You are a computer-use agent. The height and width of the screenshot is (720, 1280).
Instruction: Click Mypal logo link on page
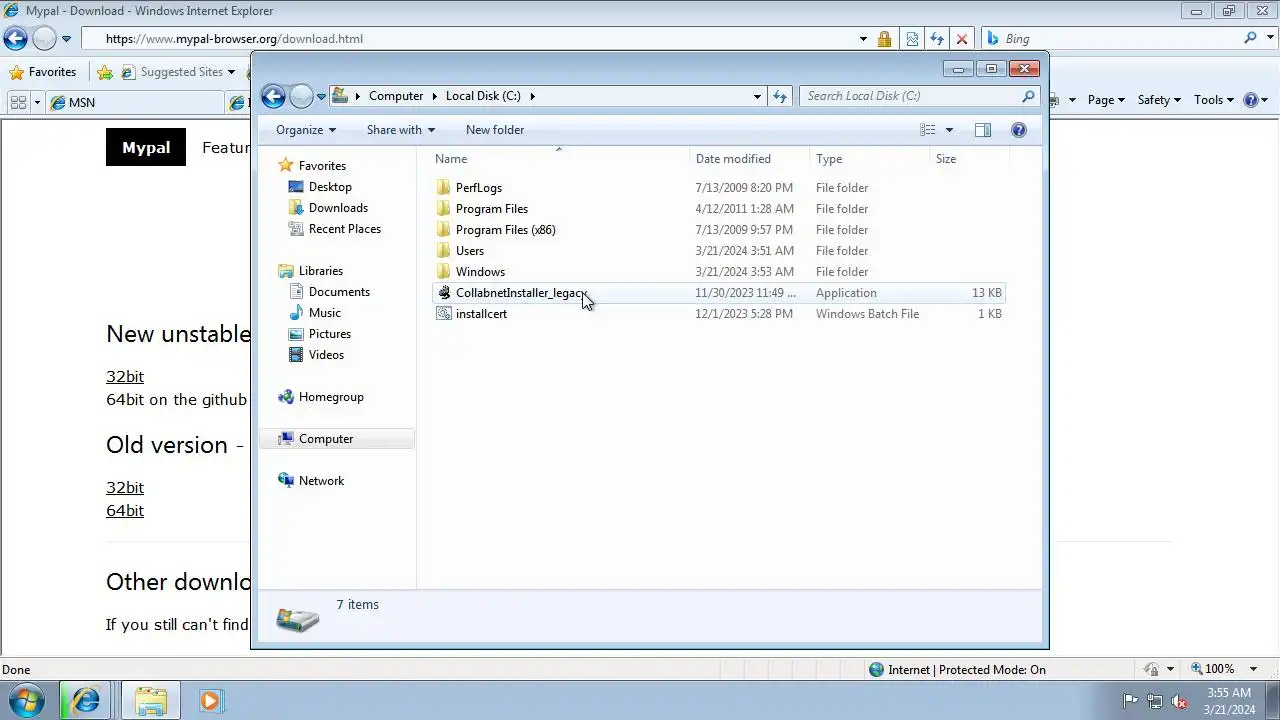146,148
